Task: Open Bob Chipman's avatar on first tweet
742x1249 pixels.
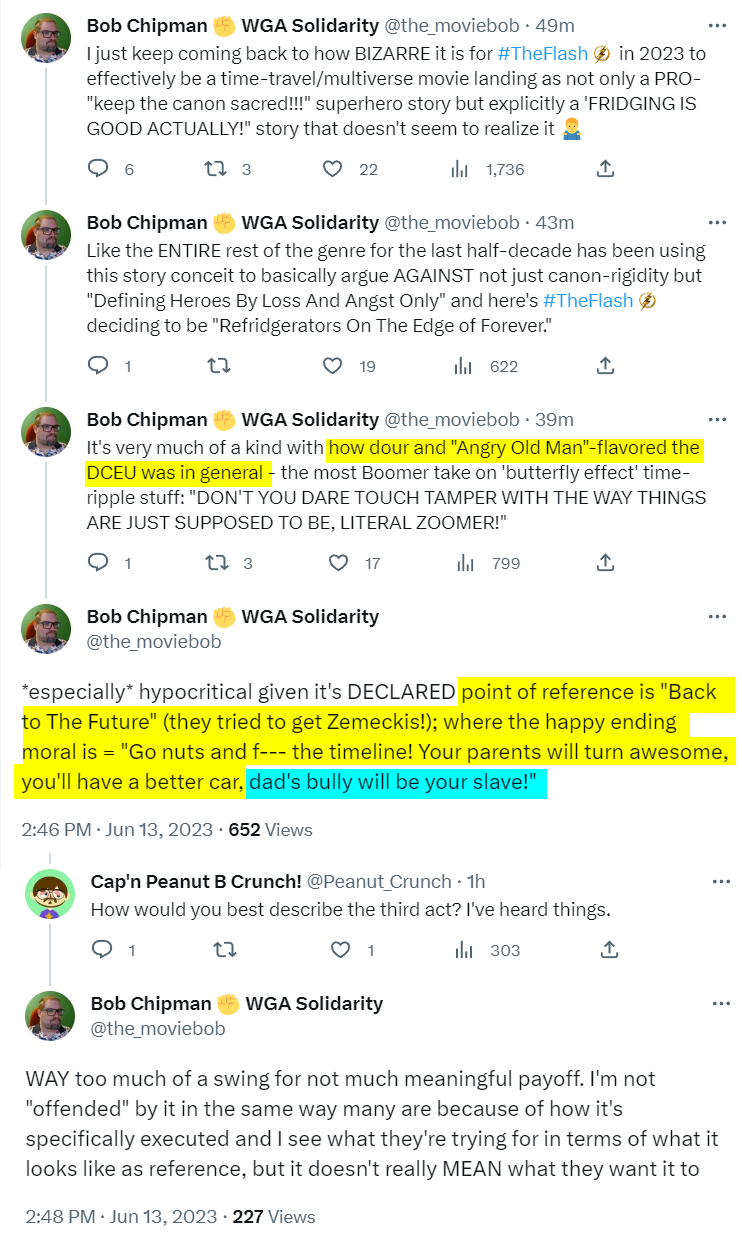Action: coord(46,39)
